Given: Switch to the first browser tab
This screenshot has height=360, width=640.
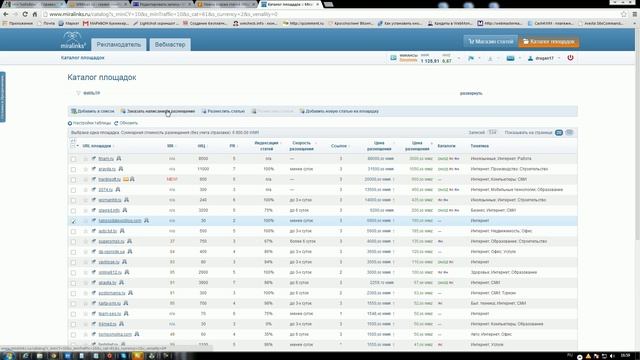Looking at the screenshot, I should coord(33,4).
